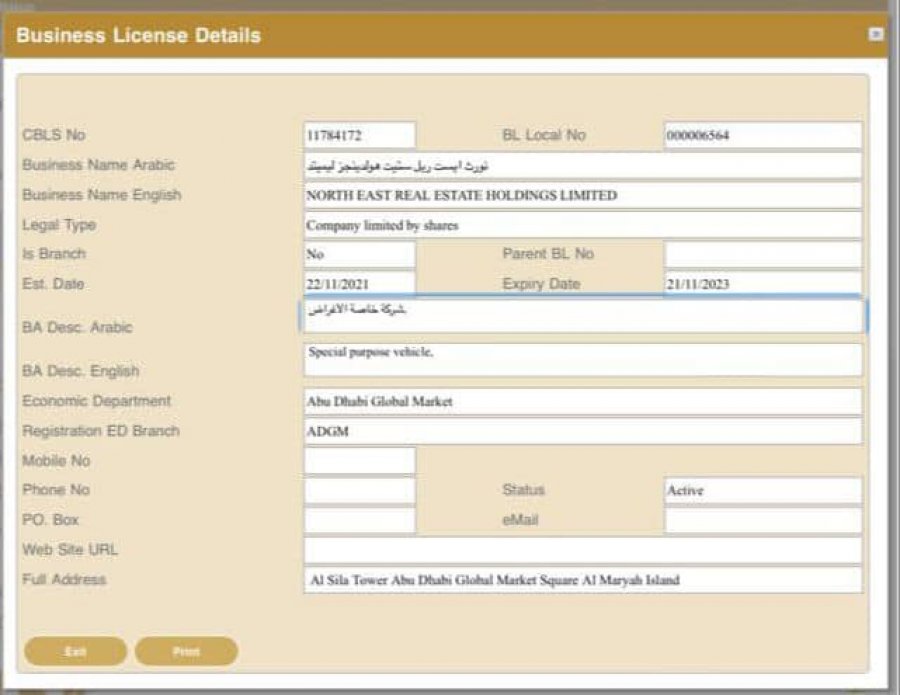Image resolution: width=900 pixels, height=695 pixels.
Task: Click the Business Name Arabic field
Action: 582,165
